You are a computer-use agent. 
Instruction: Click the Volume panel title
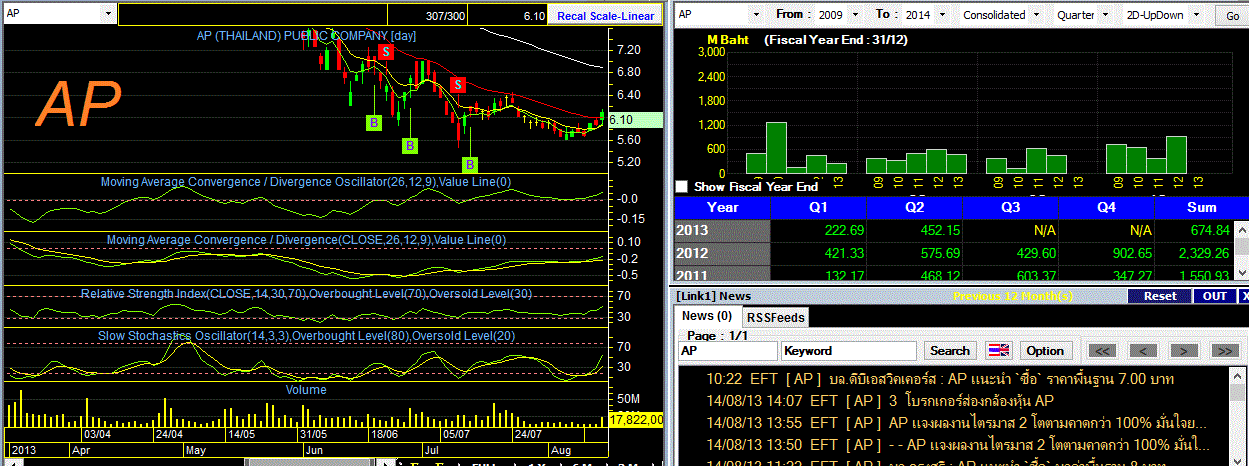(305, 389)
